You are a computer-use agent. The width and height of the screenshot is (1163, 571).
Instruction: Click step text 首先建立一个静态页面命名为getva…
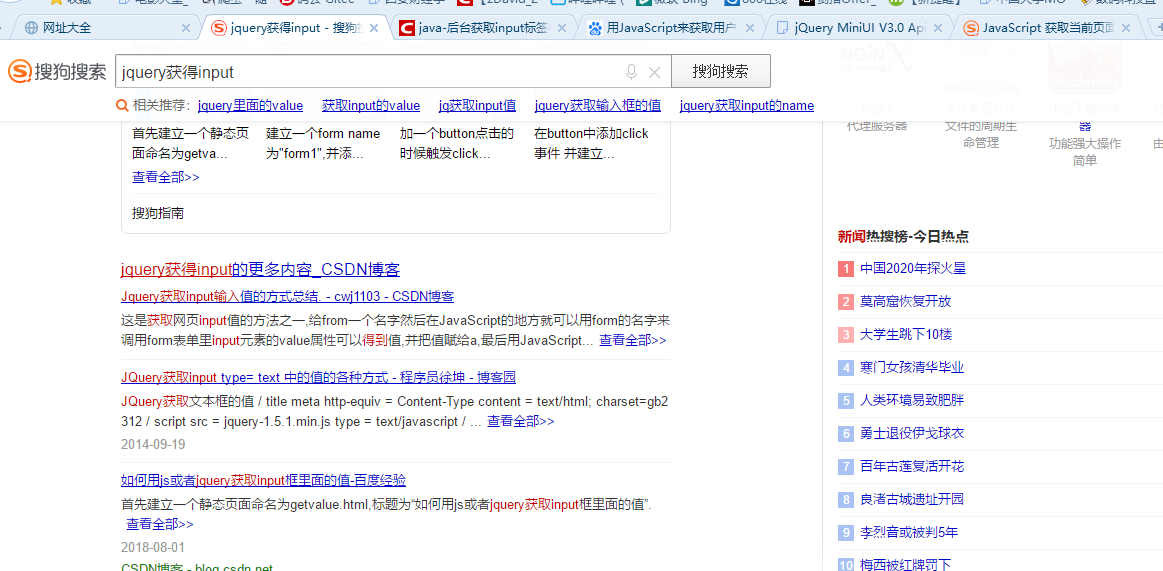pos(190,144)
